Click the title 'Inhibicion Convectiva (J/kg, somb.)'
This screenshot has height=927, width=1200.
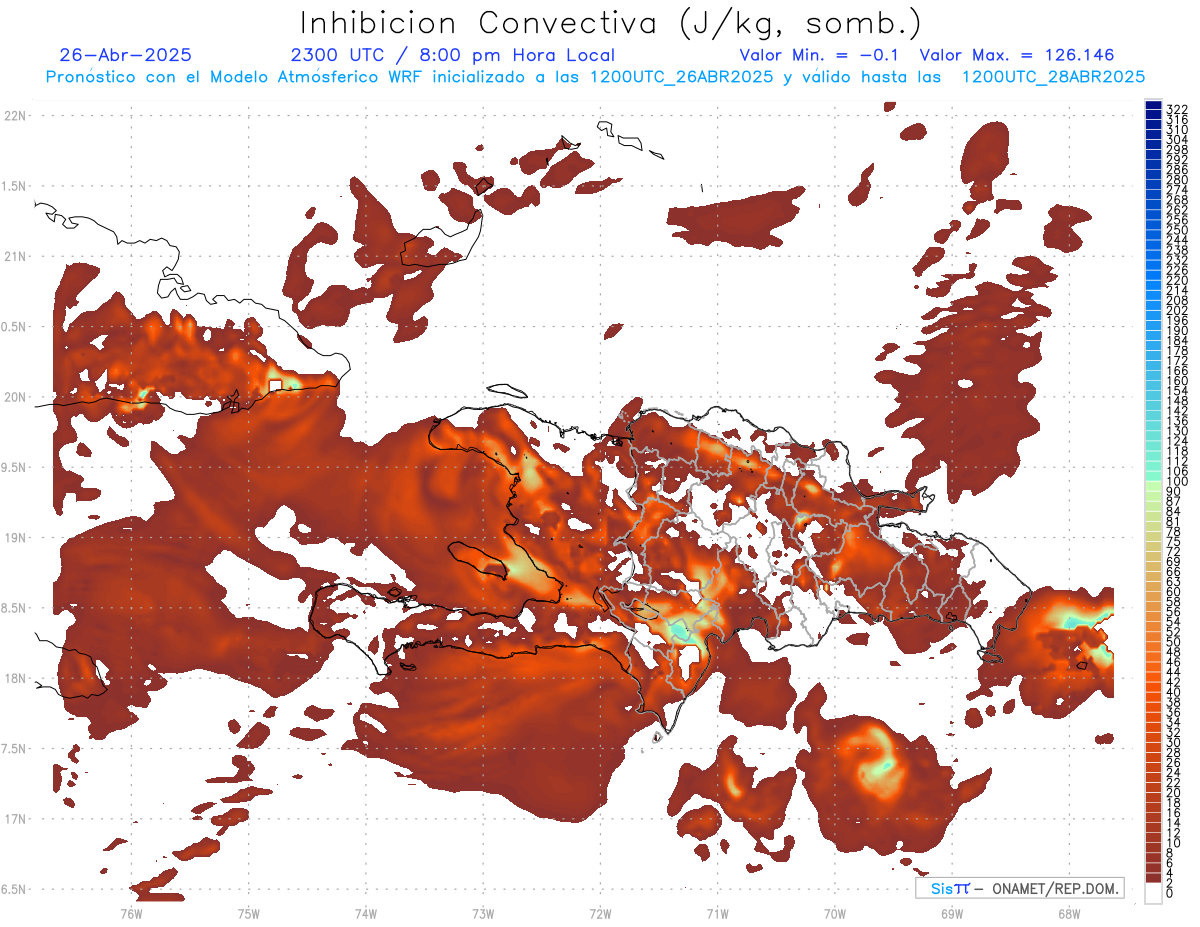click(x=610, y=23)
